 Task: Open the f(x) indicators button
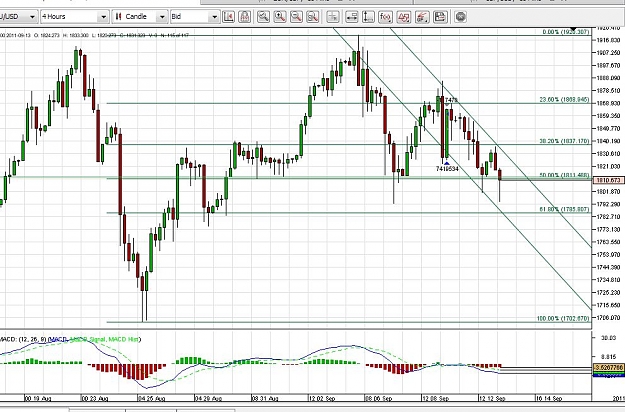coord(385,17)
